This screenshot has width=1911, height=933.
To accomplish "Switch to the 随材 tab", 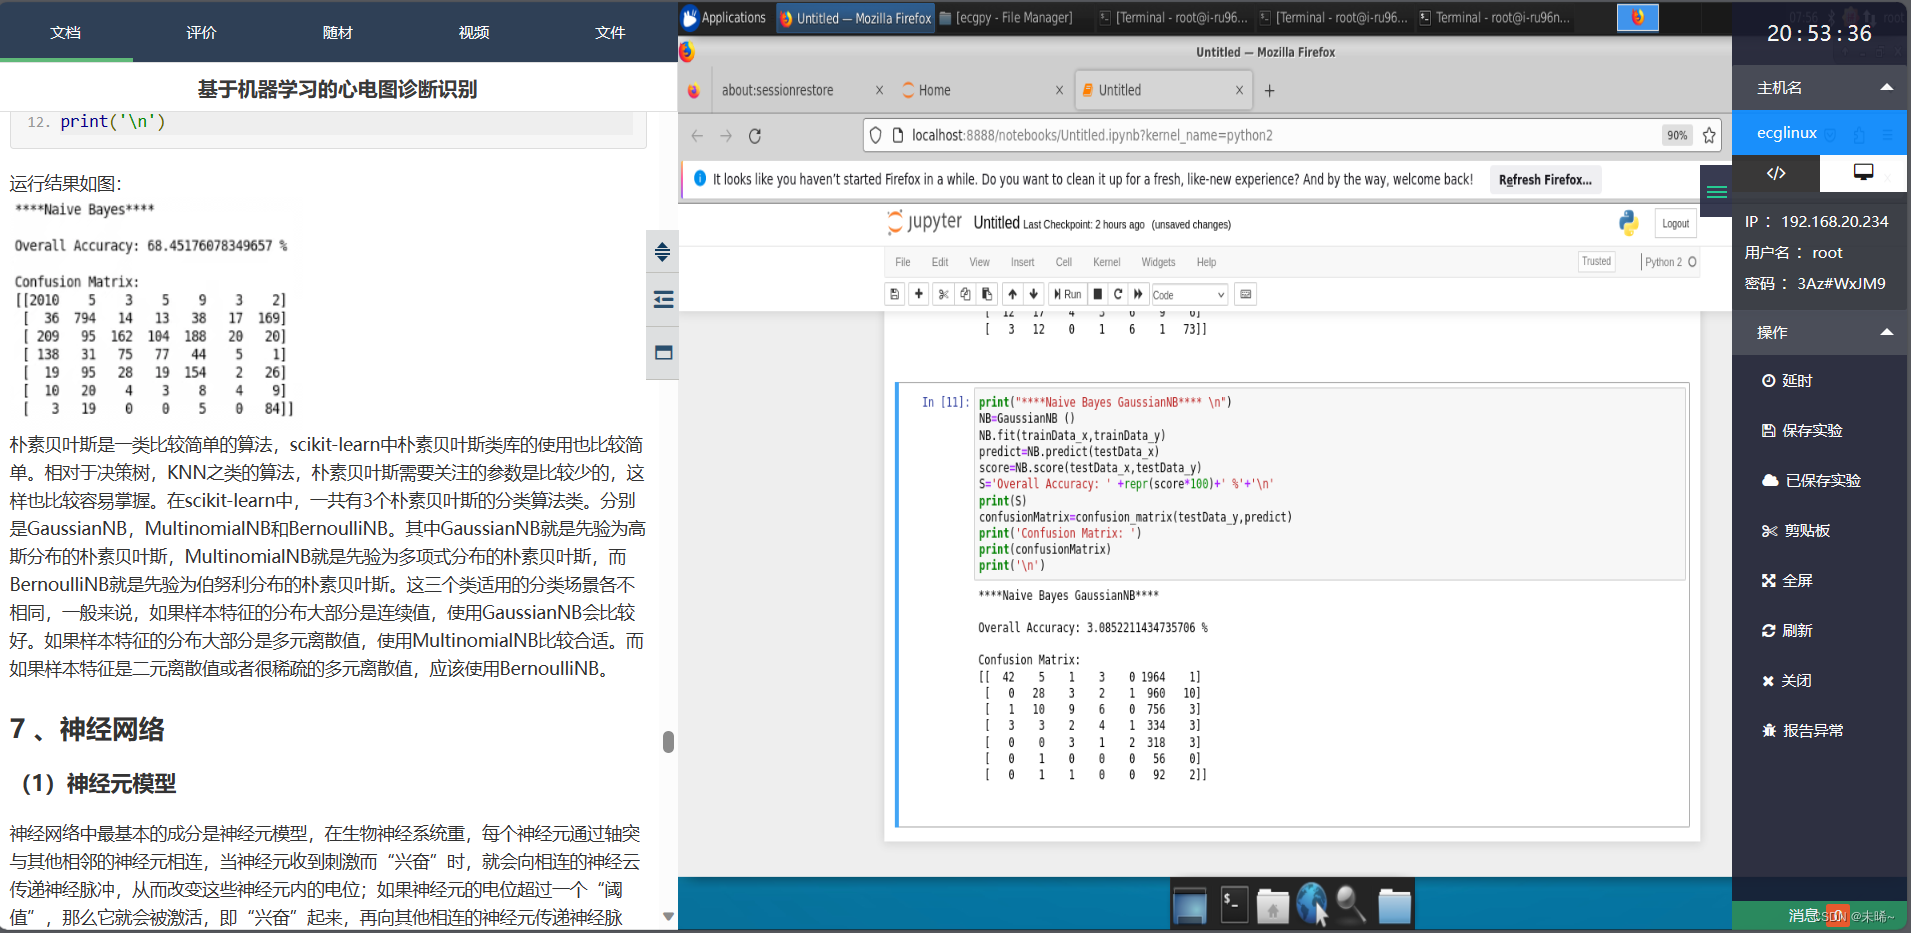I will click(338, 32).
